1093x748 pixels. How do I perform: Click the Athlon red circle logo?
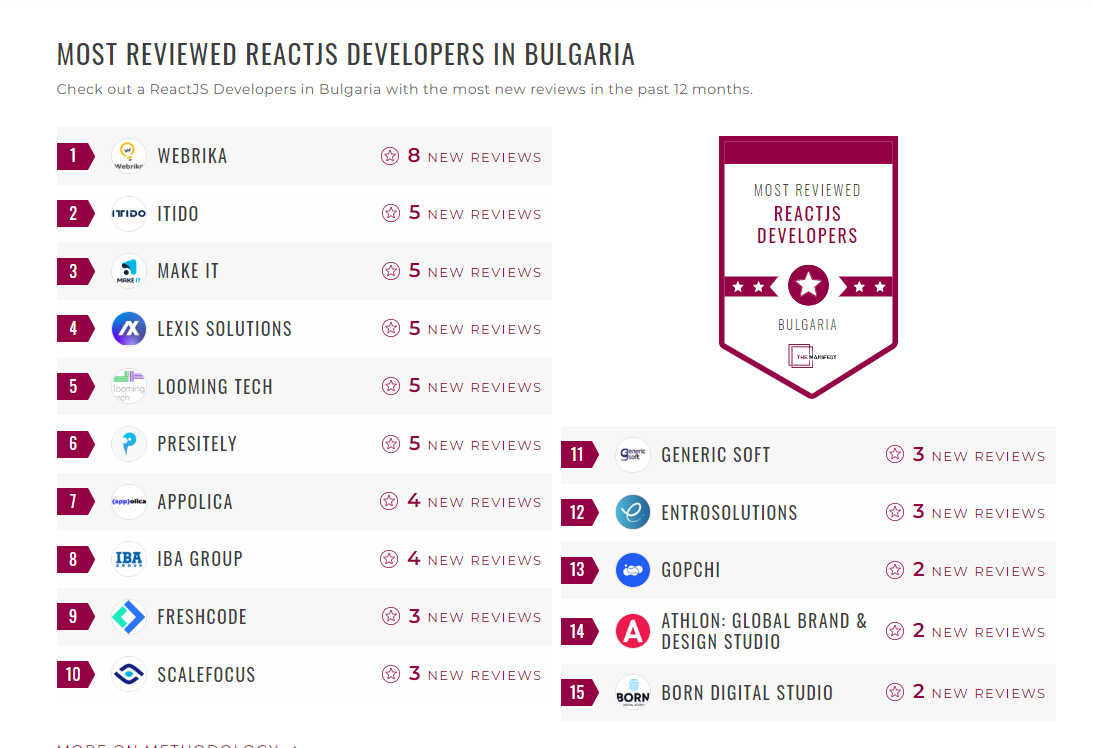tap(632, 631)
